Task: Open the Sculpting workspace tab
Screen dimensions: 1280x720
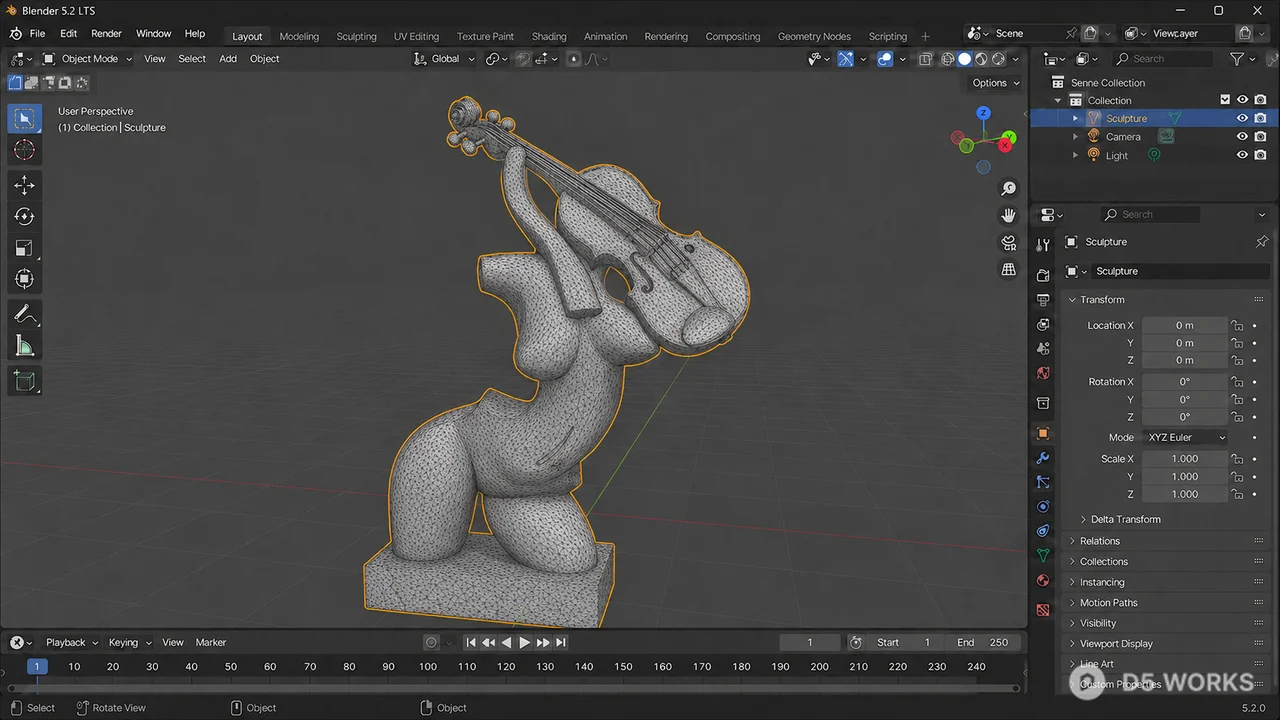Action: point(356,36)
